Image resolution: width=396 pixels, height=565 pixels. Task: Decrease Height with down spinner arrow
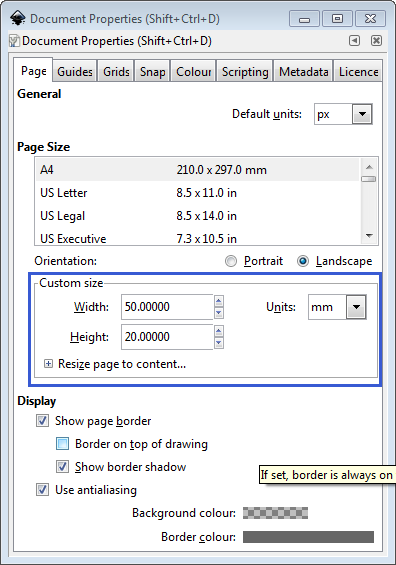click(219, 343)
